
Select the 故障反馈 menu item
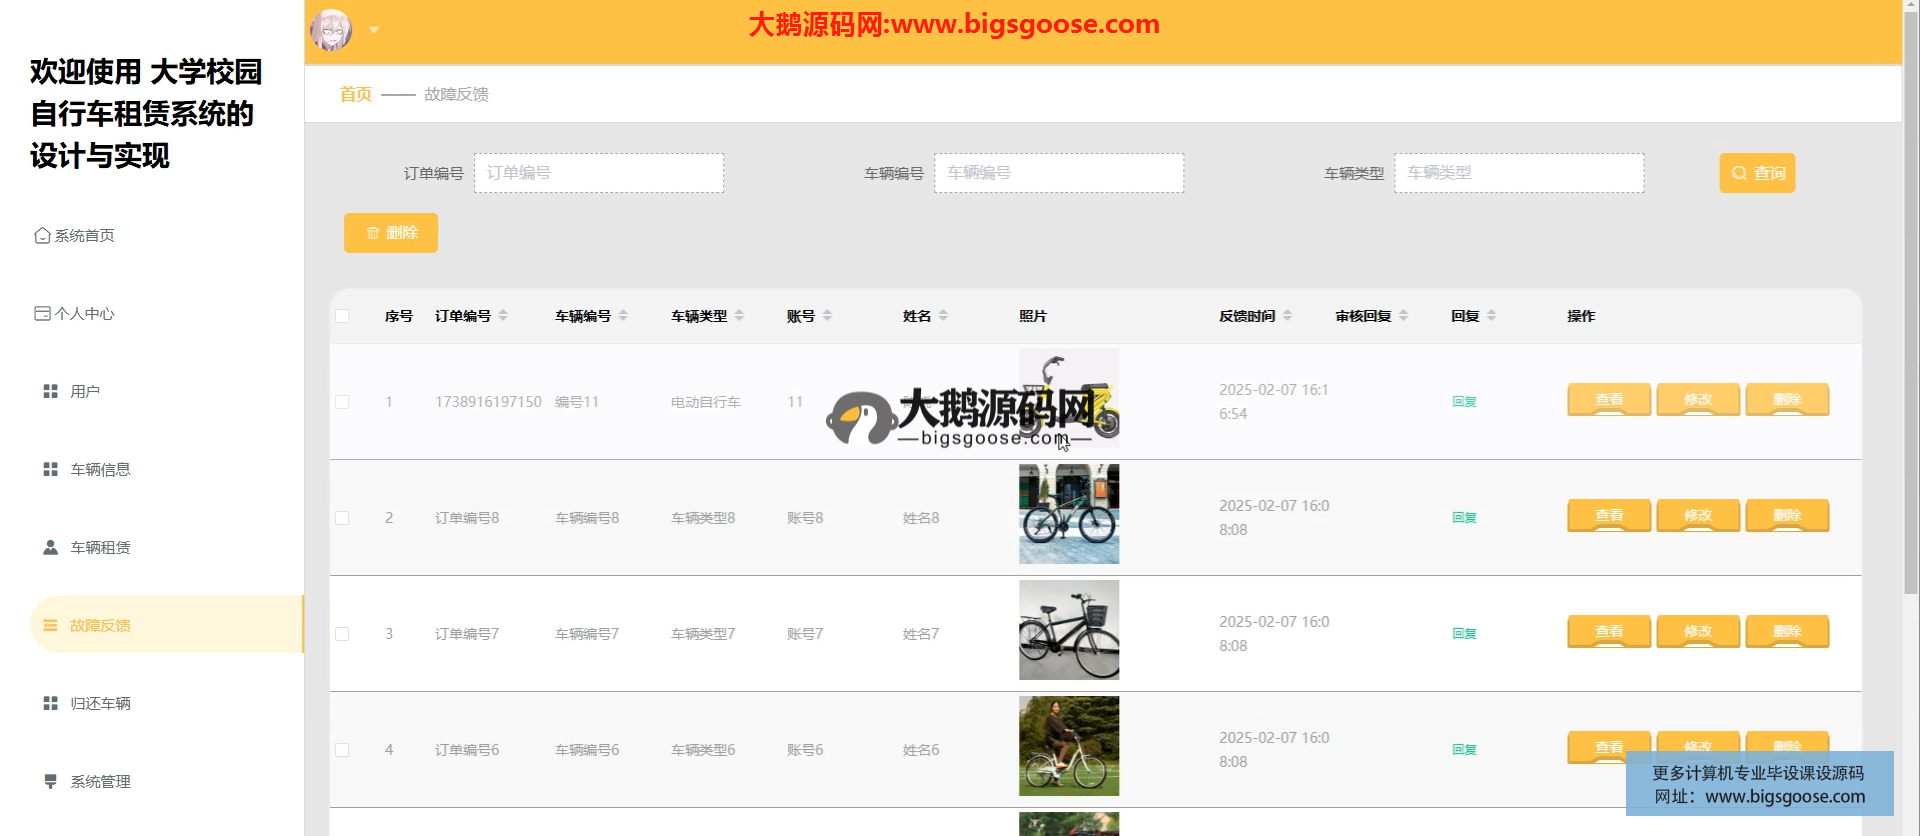coord(100,625)
